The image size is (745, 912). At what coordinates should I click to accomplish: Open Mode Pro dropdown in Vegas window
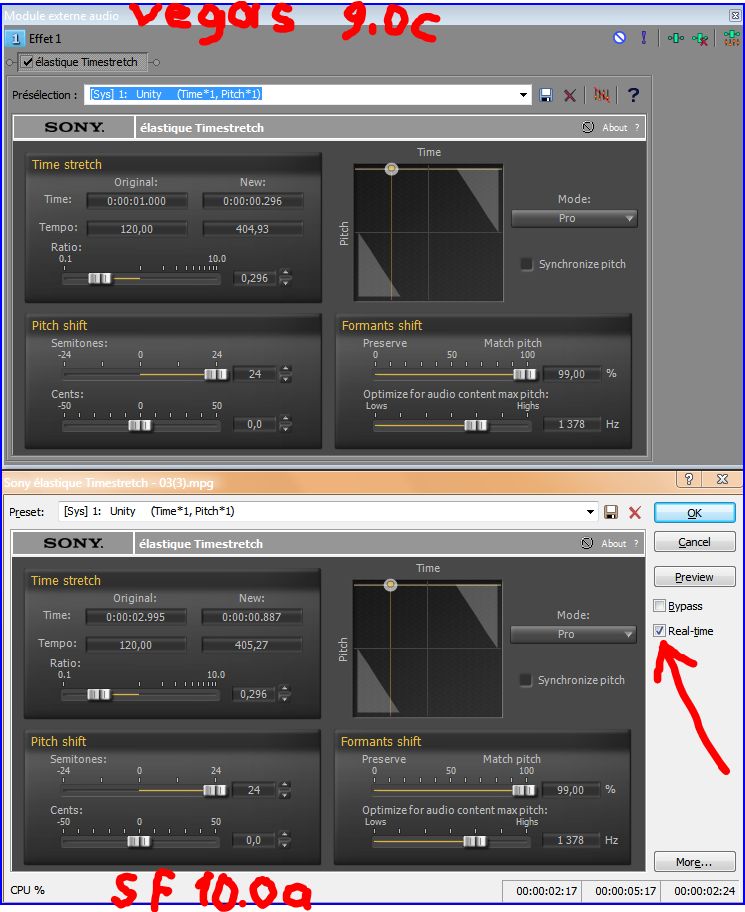pyautogui.click(x=574, y=219)
